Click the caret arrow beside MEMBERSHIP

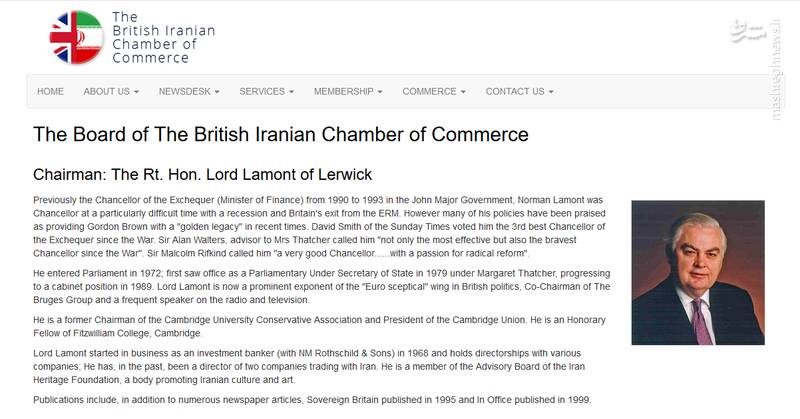[380, 92]
